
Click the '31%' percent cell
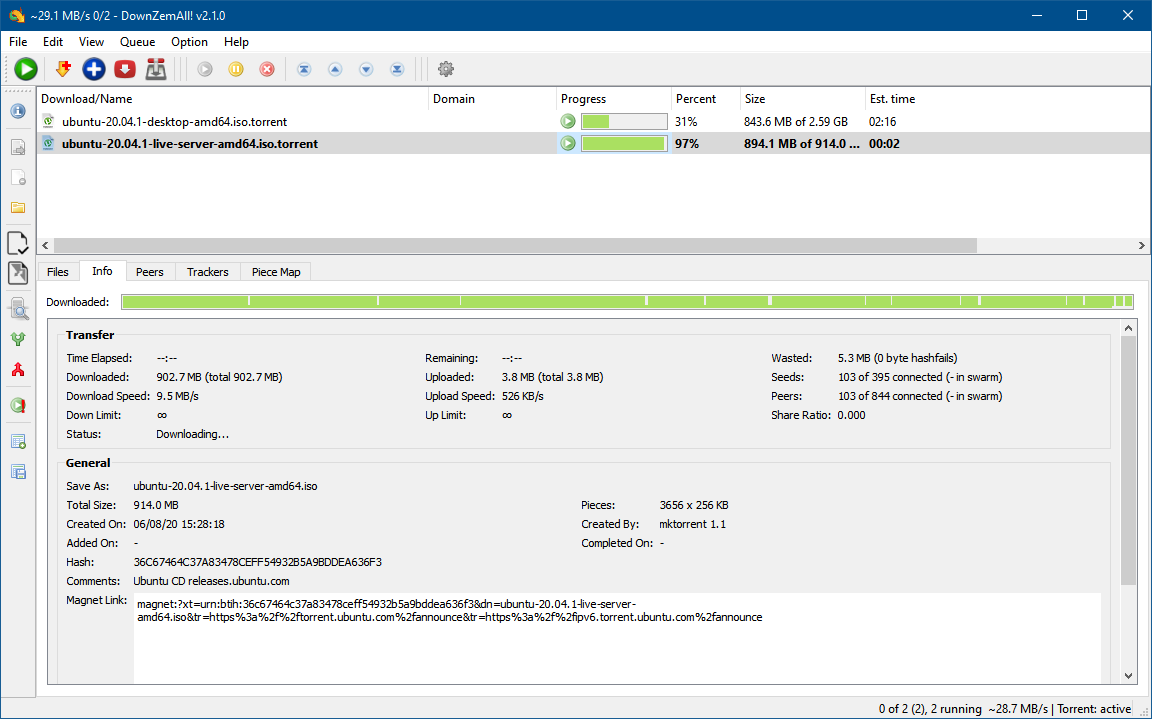coord(686,121)
